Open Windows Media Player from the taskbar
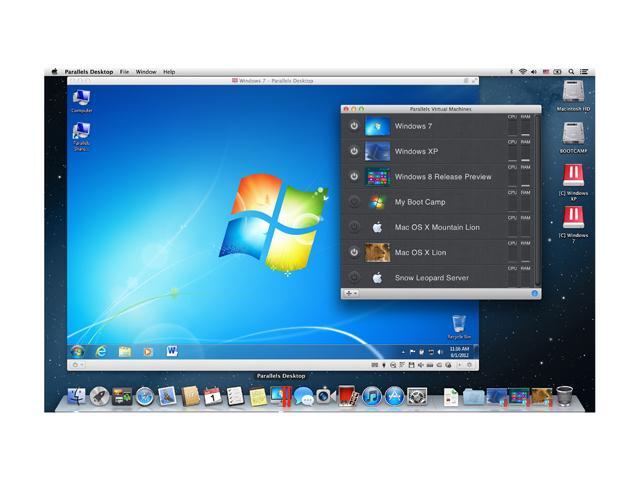 pyautogui.click(x=148, y=351)
